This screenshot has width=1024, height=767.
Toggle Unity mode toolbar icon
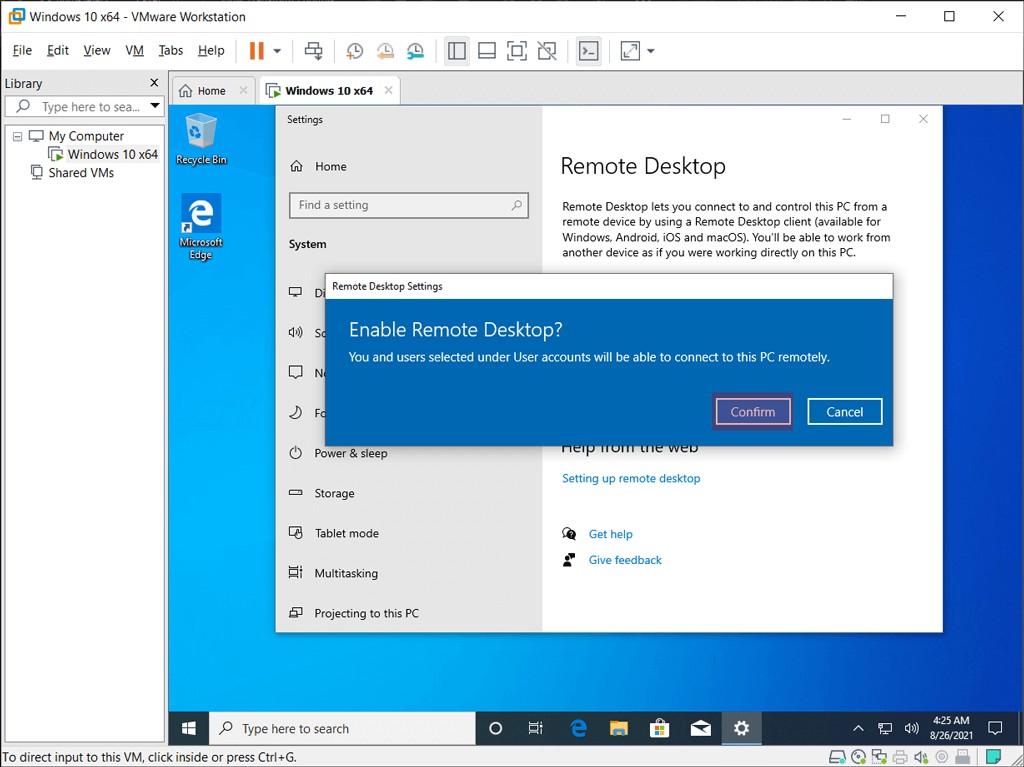point(547,51)
